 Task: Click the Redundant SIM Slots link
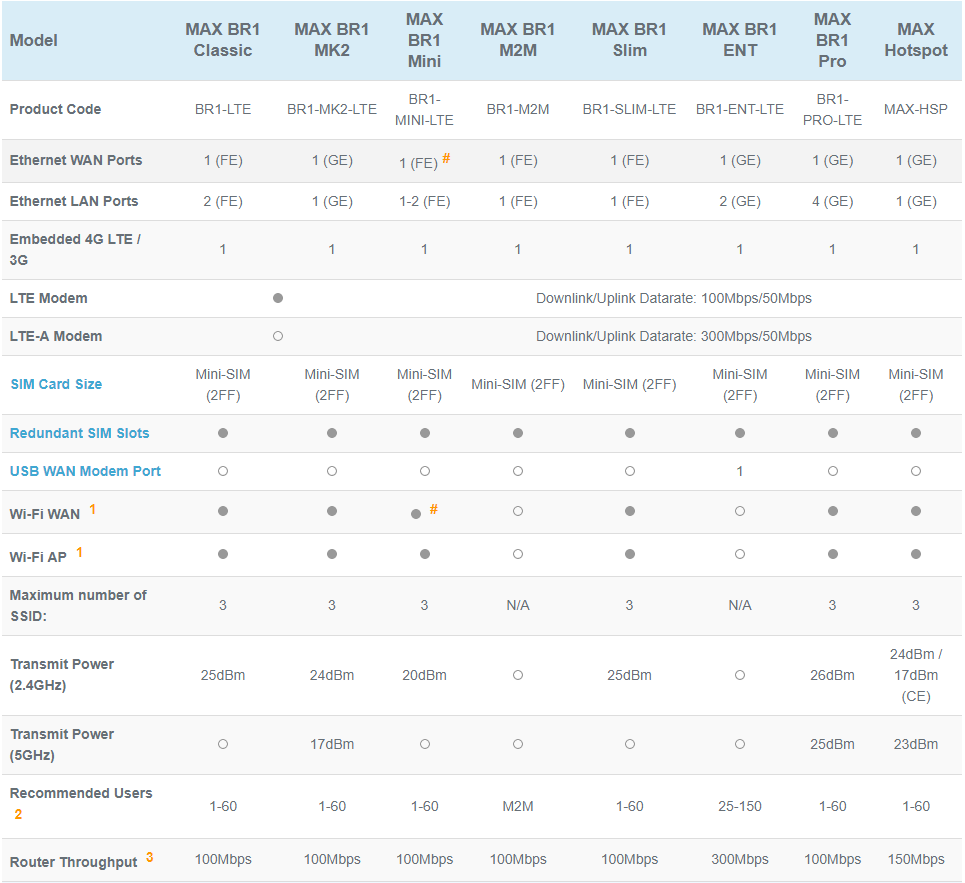(x=79, y=433)
